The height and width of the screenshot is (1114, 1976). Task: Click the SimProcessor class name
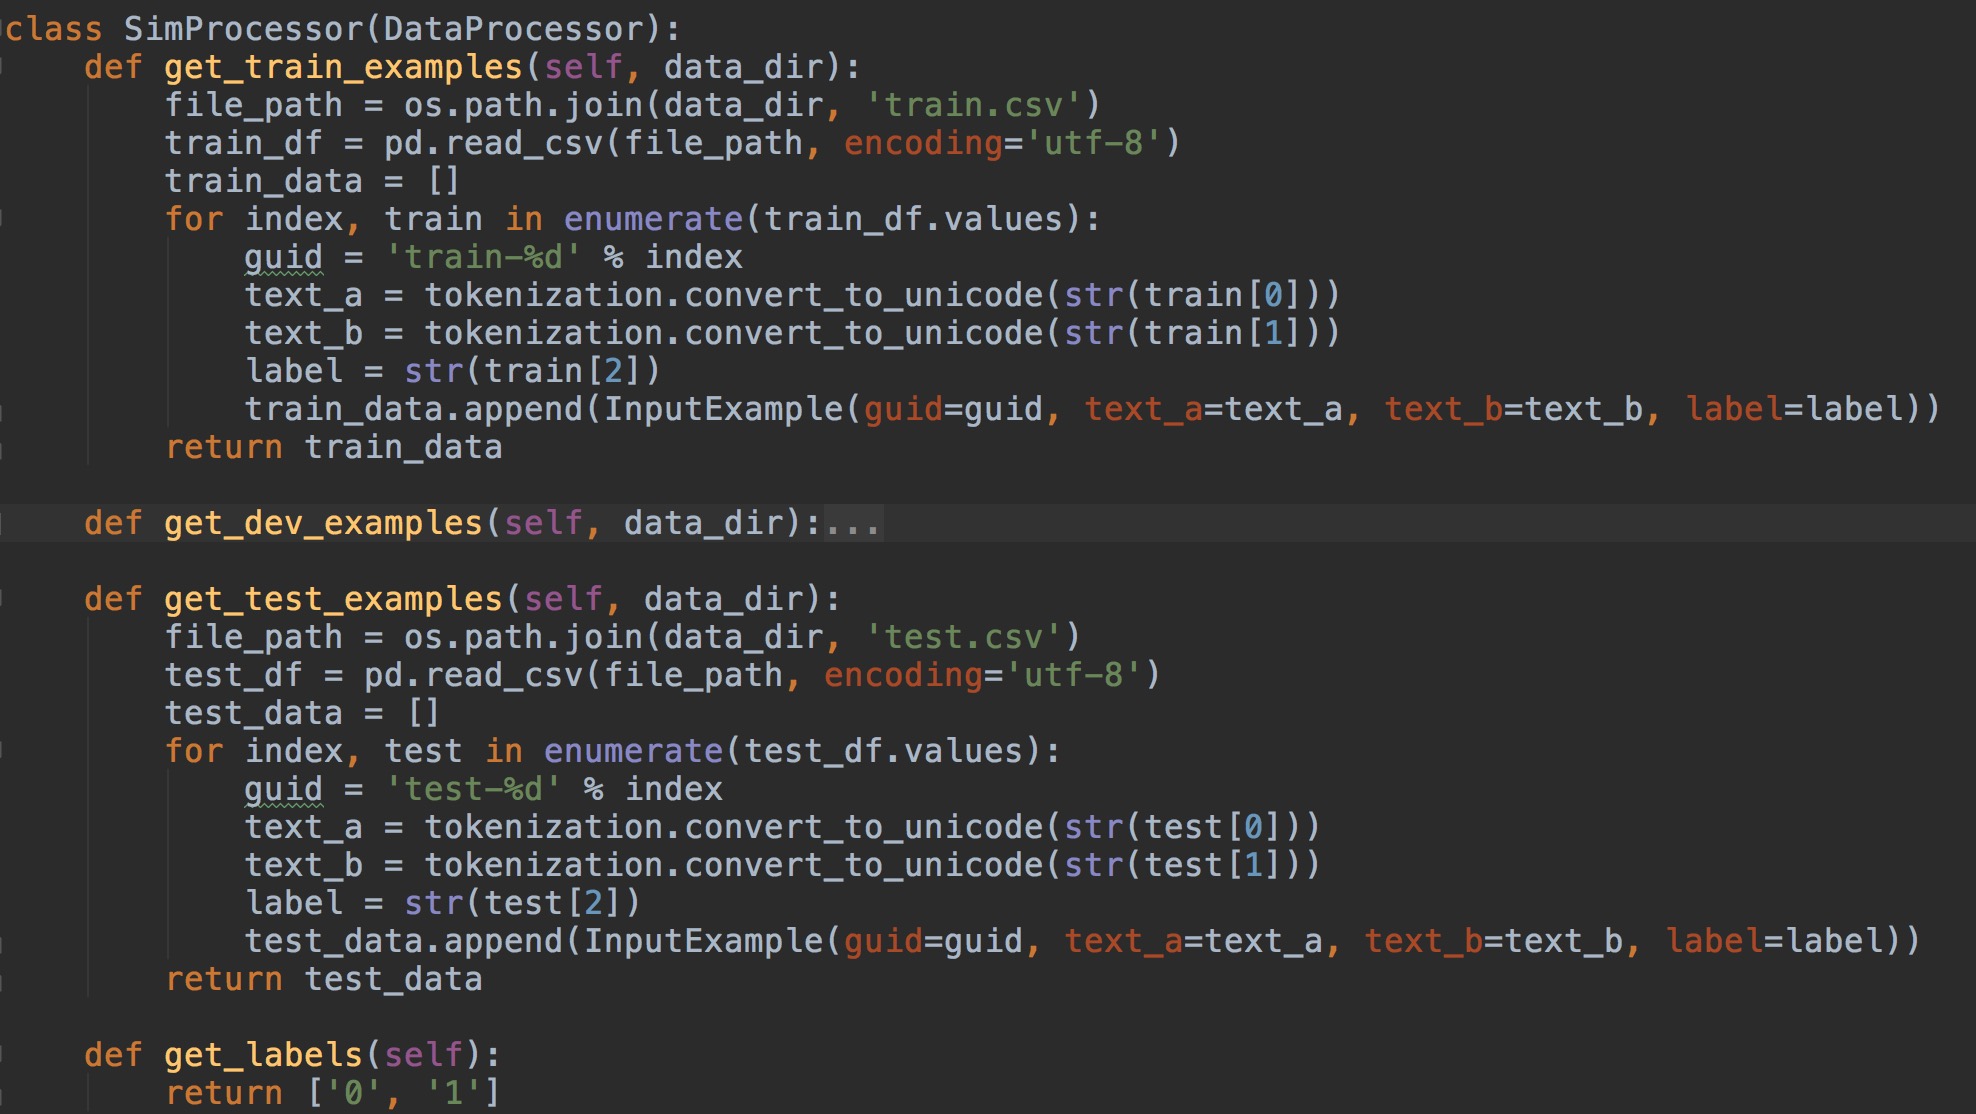tap(243, 29)
